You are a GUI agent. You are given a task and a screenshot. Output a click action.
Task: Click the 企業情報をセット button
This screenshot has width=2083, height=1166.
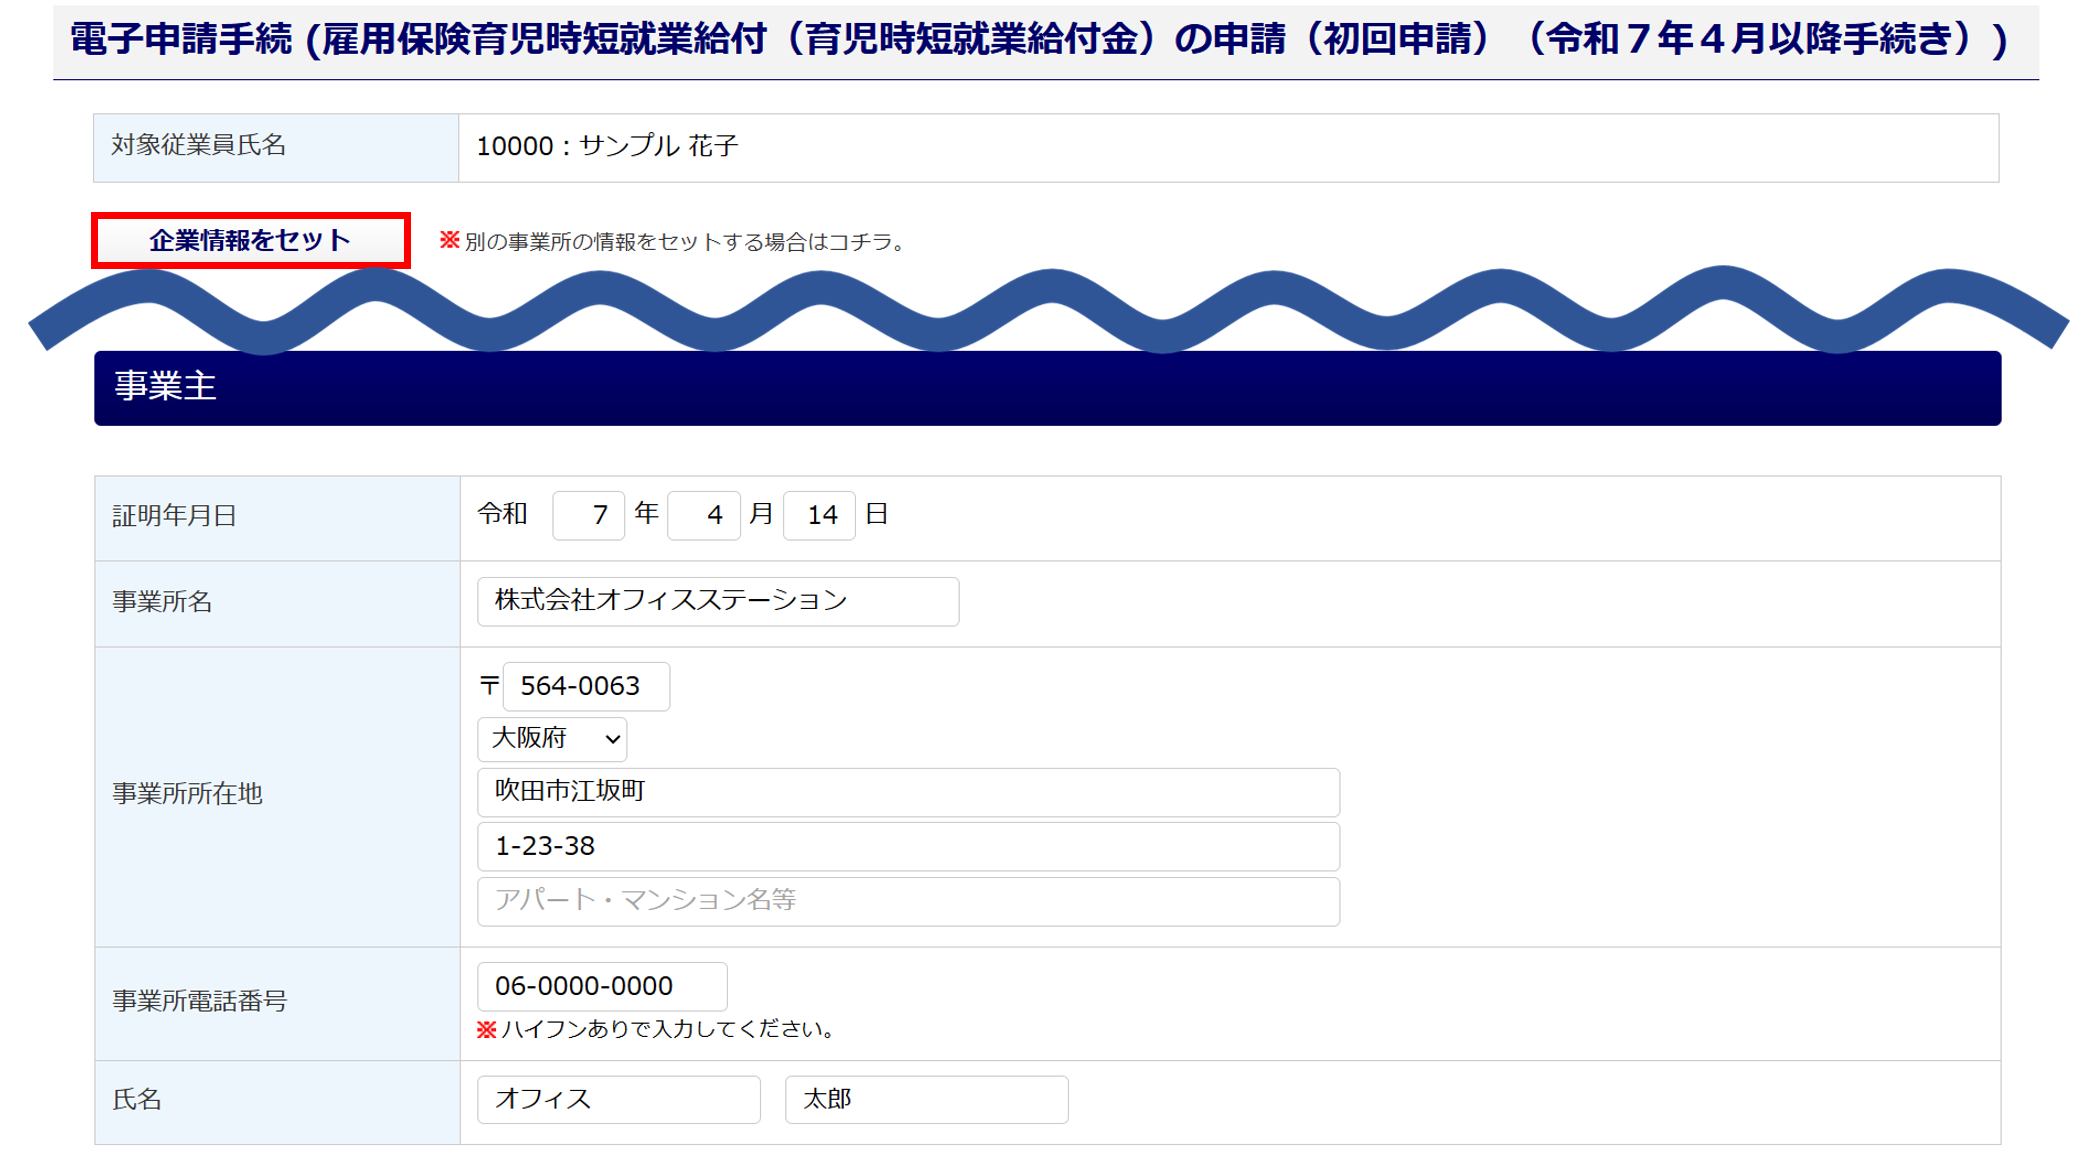click(x=250, y=240)
